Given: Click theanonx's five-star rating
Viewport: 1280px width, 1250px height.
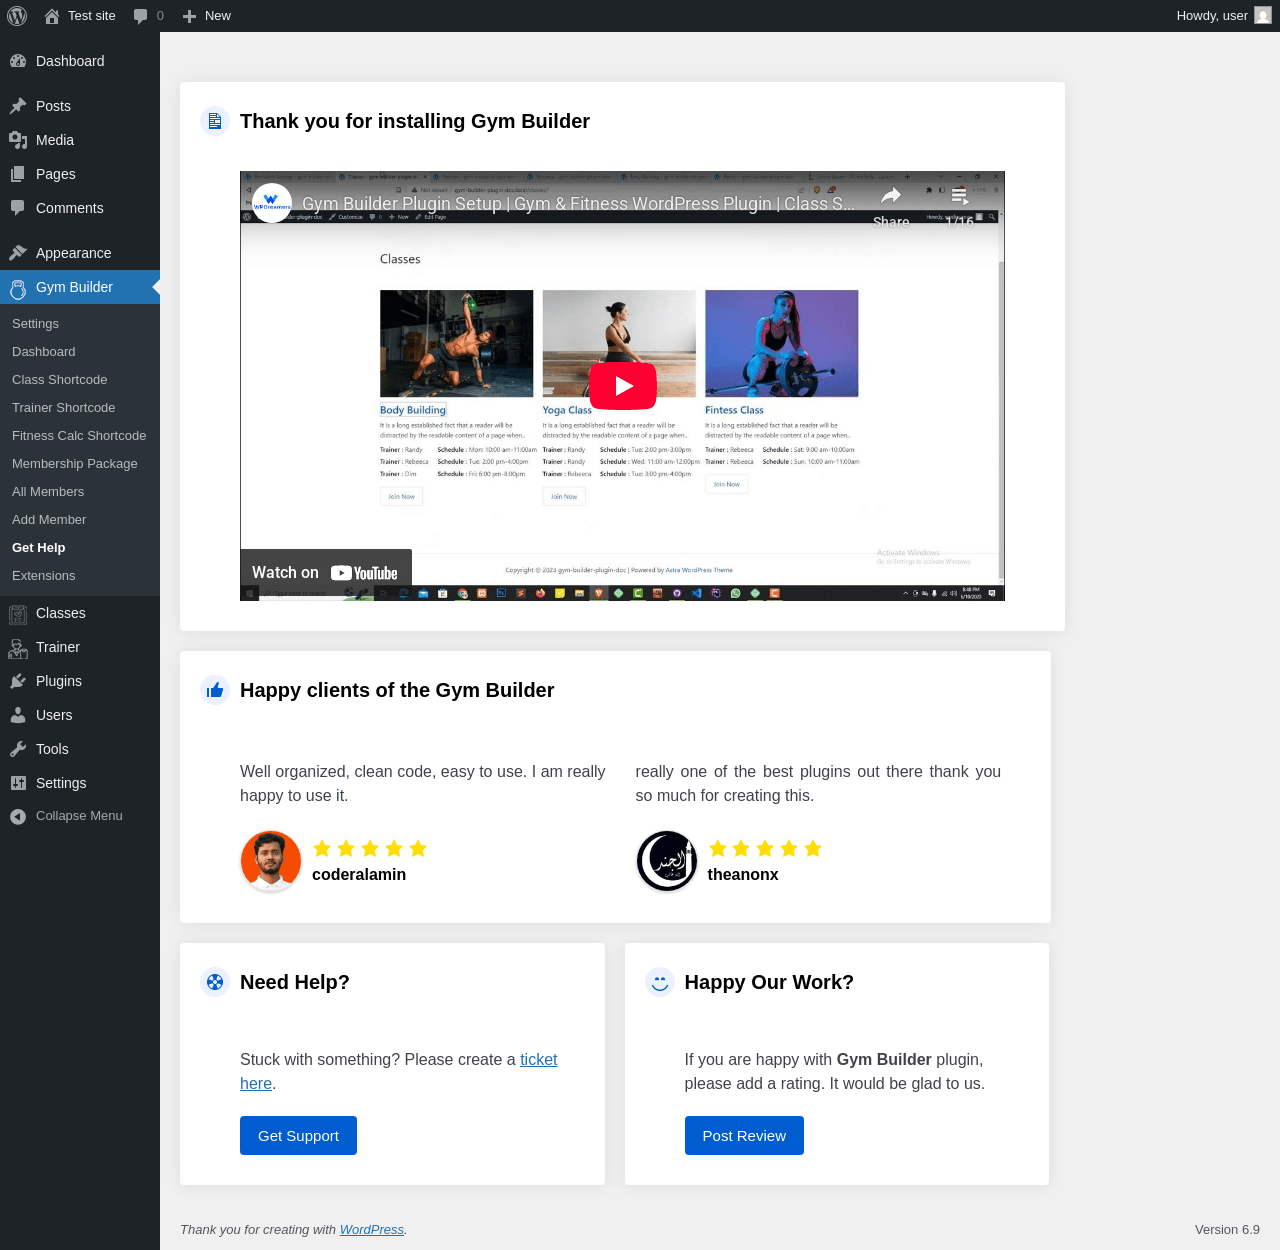Looking at the screenshot, I should tap(765, 849).
